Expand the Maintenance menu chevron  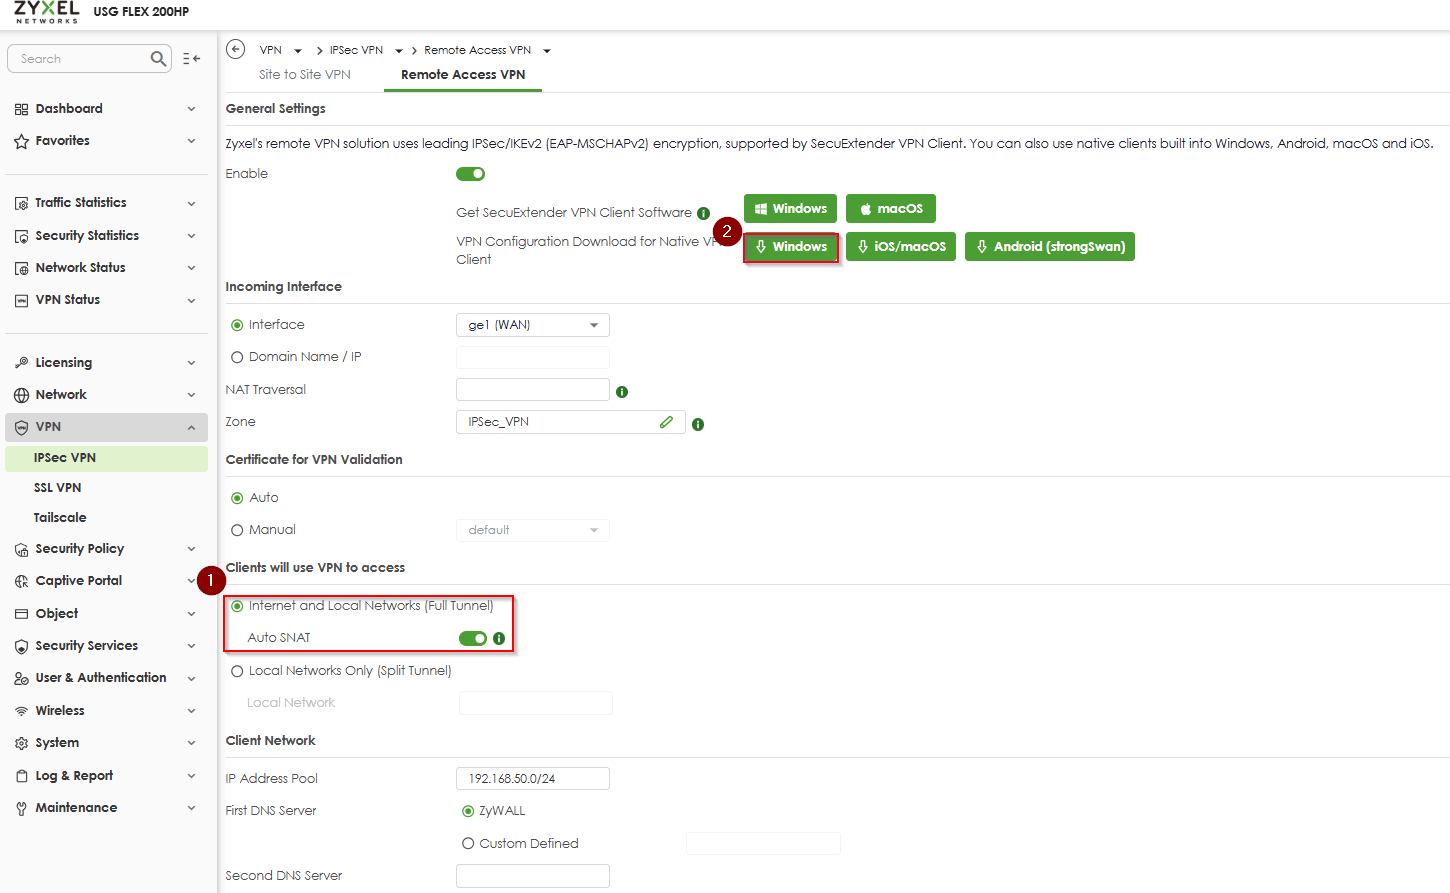pos(191,808)
